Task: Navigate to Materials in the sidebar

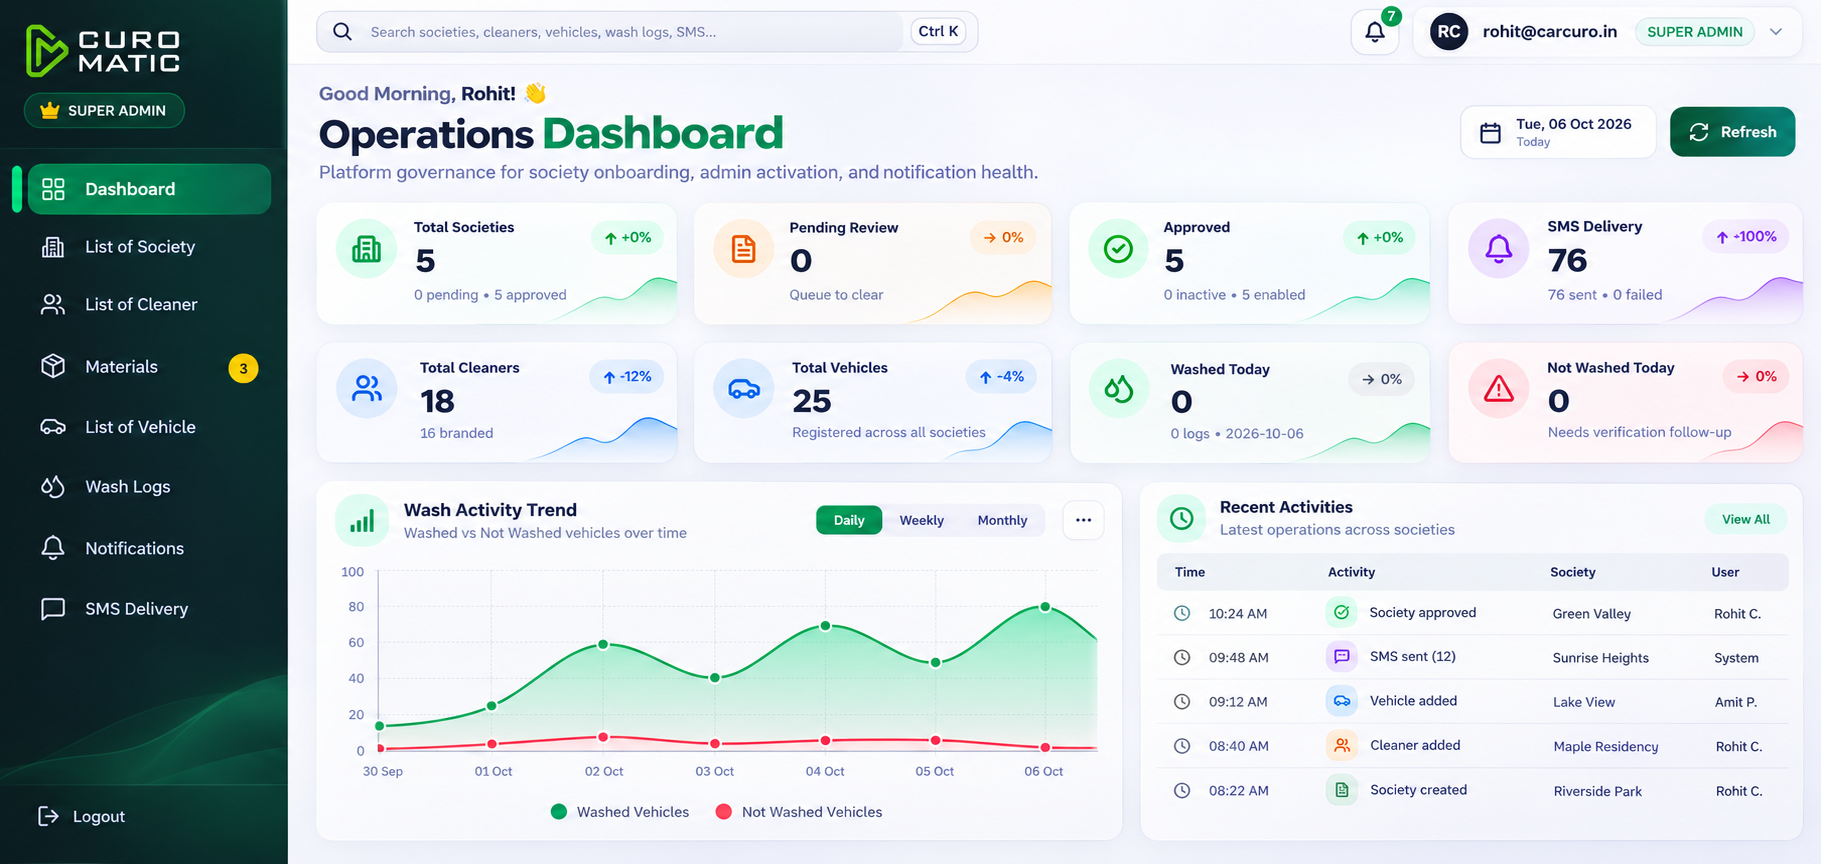Action: click(x=149, y=367)
